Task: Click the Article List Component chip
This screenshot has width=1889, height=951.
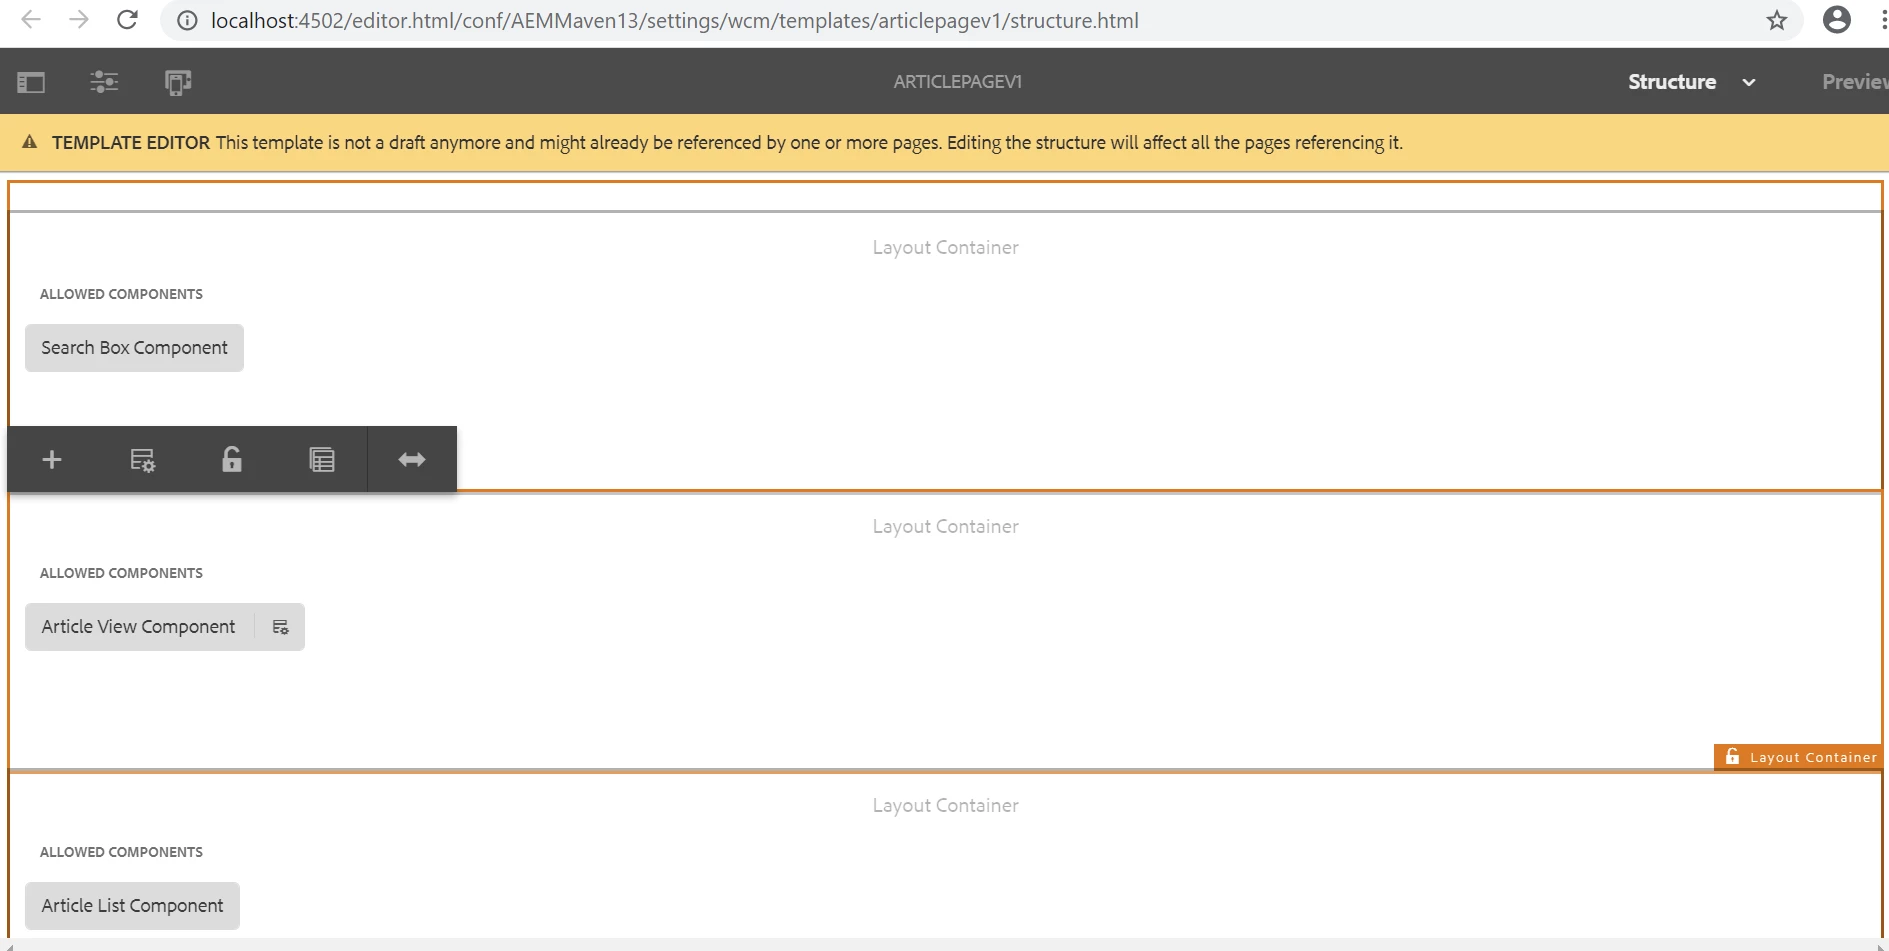Action: click(x=132, y=906)
